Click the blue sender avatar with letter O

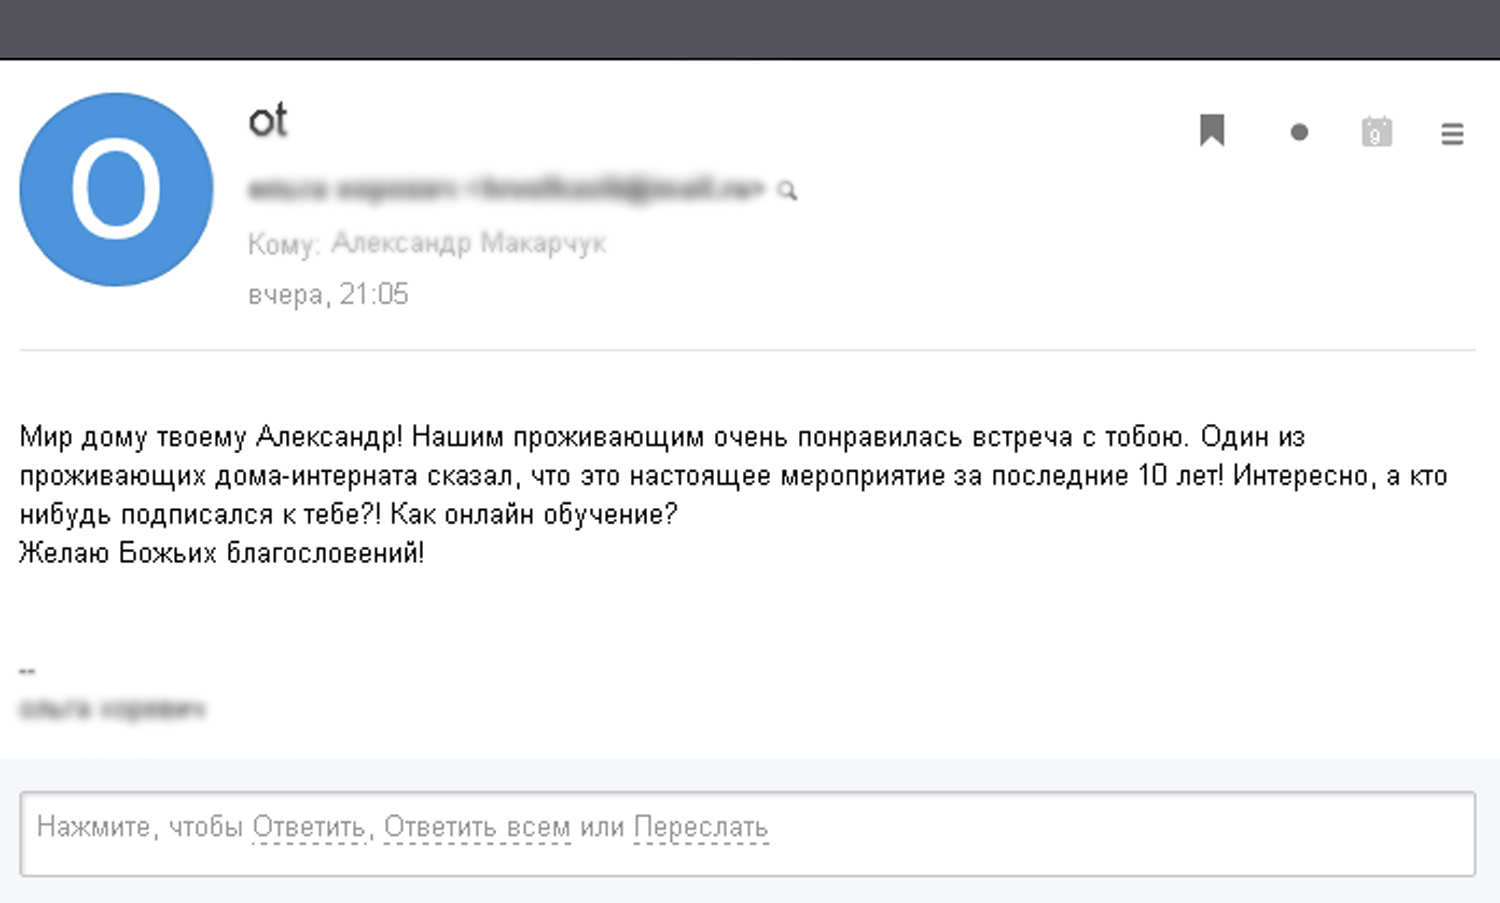pyautogui.click(x=116, y=189)
